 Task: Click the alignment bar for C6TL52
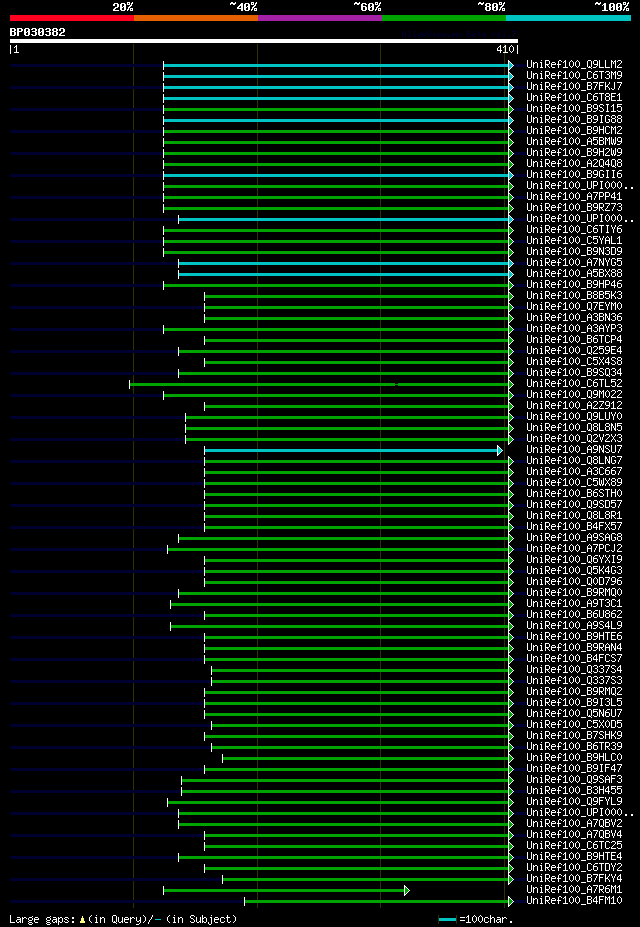(322, 384)
